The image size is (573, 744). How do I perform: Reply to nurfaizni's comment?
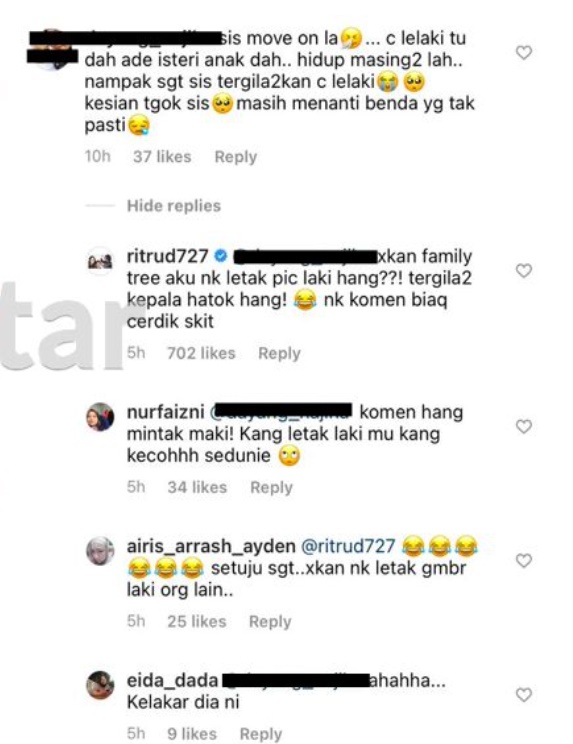point(271,488)
